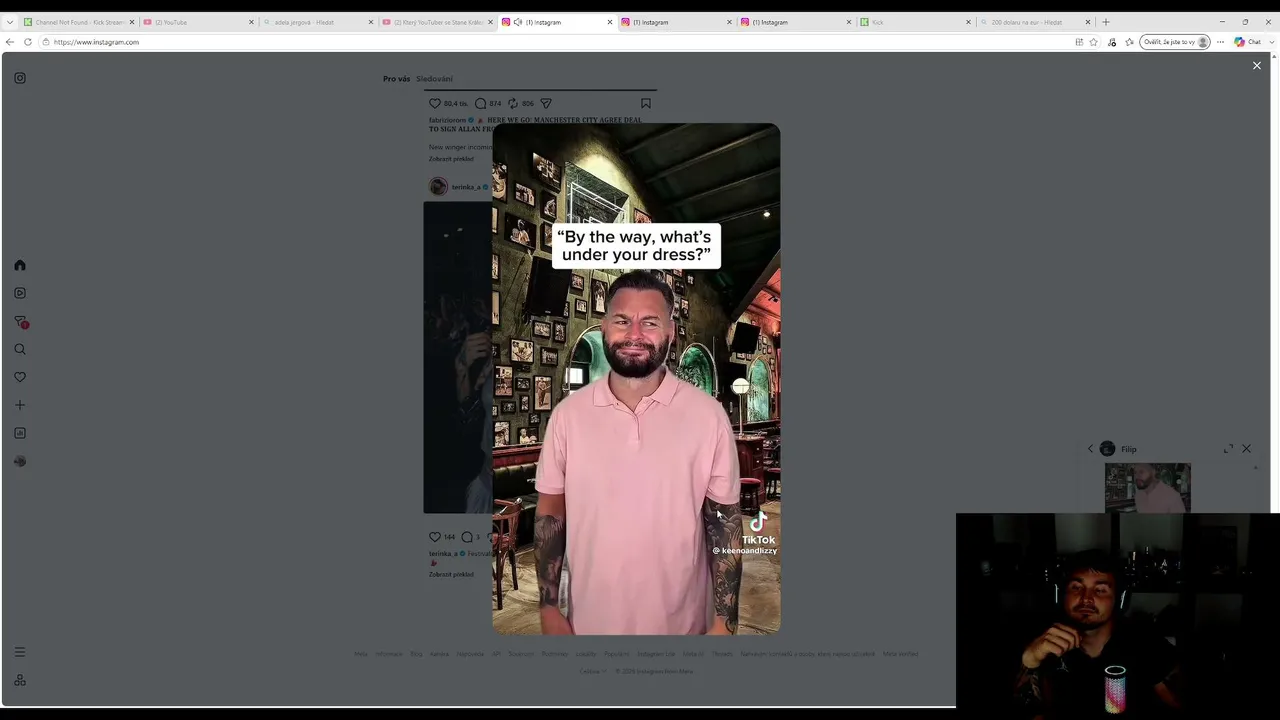Image resolution: width=1280 pixels, height=720 pixels.
Task: Open the browser profile verification button
Action: pos(1175,42)
